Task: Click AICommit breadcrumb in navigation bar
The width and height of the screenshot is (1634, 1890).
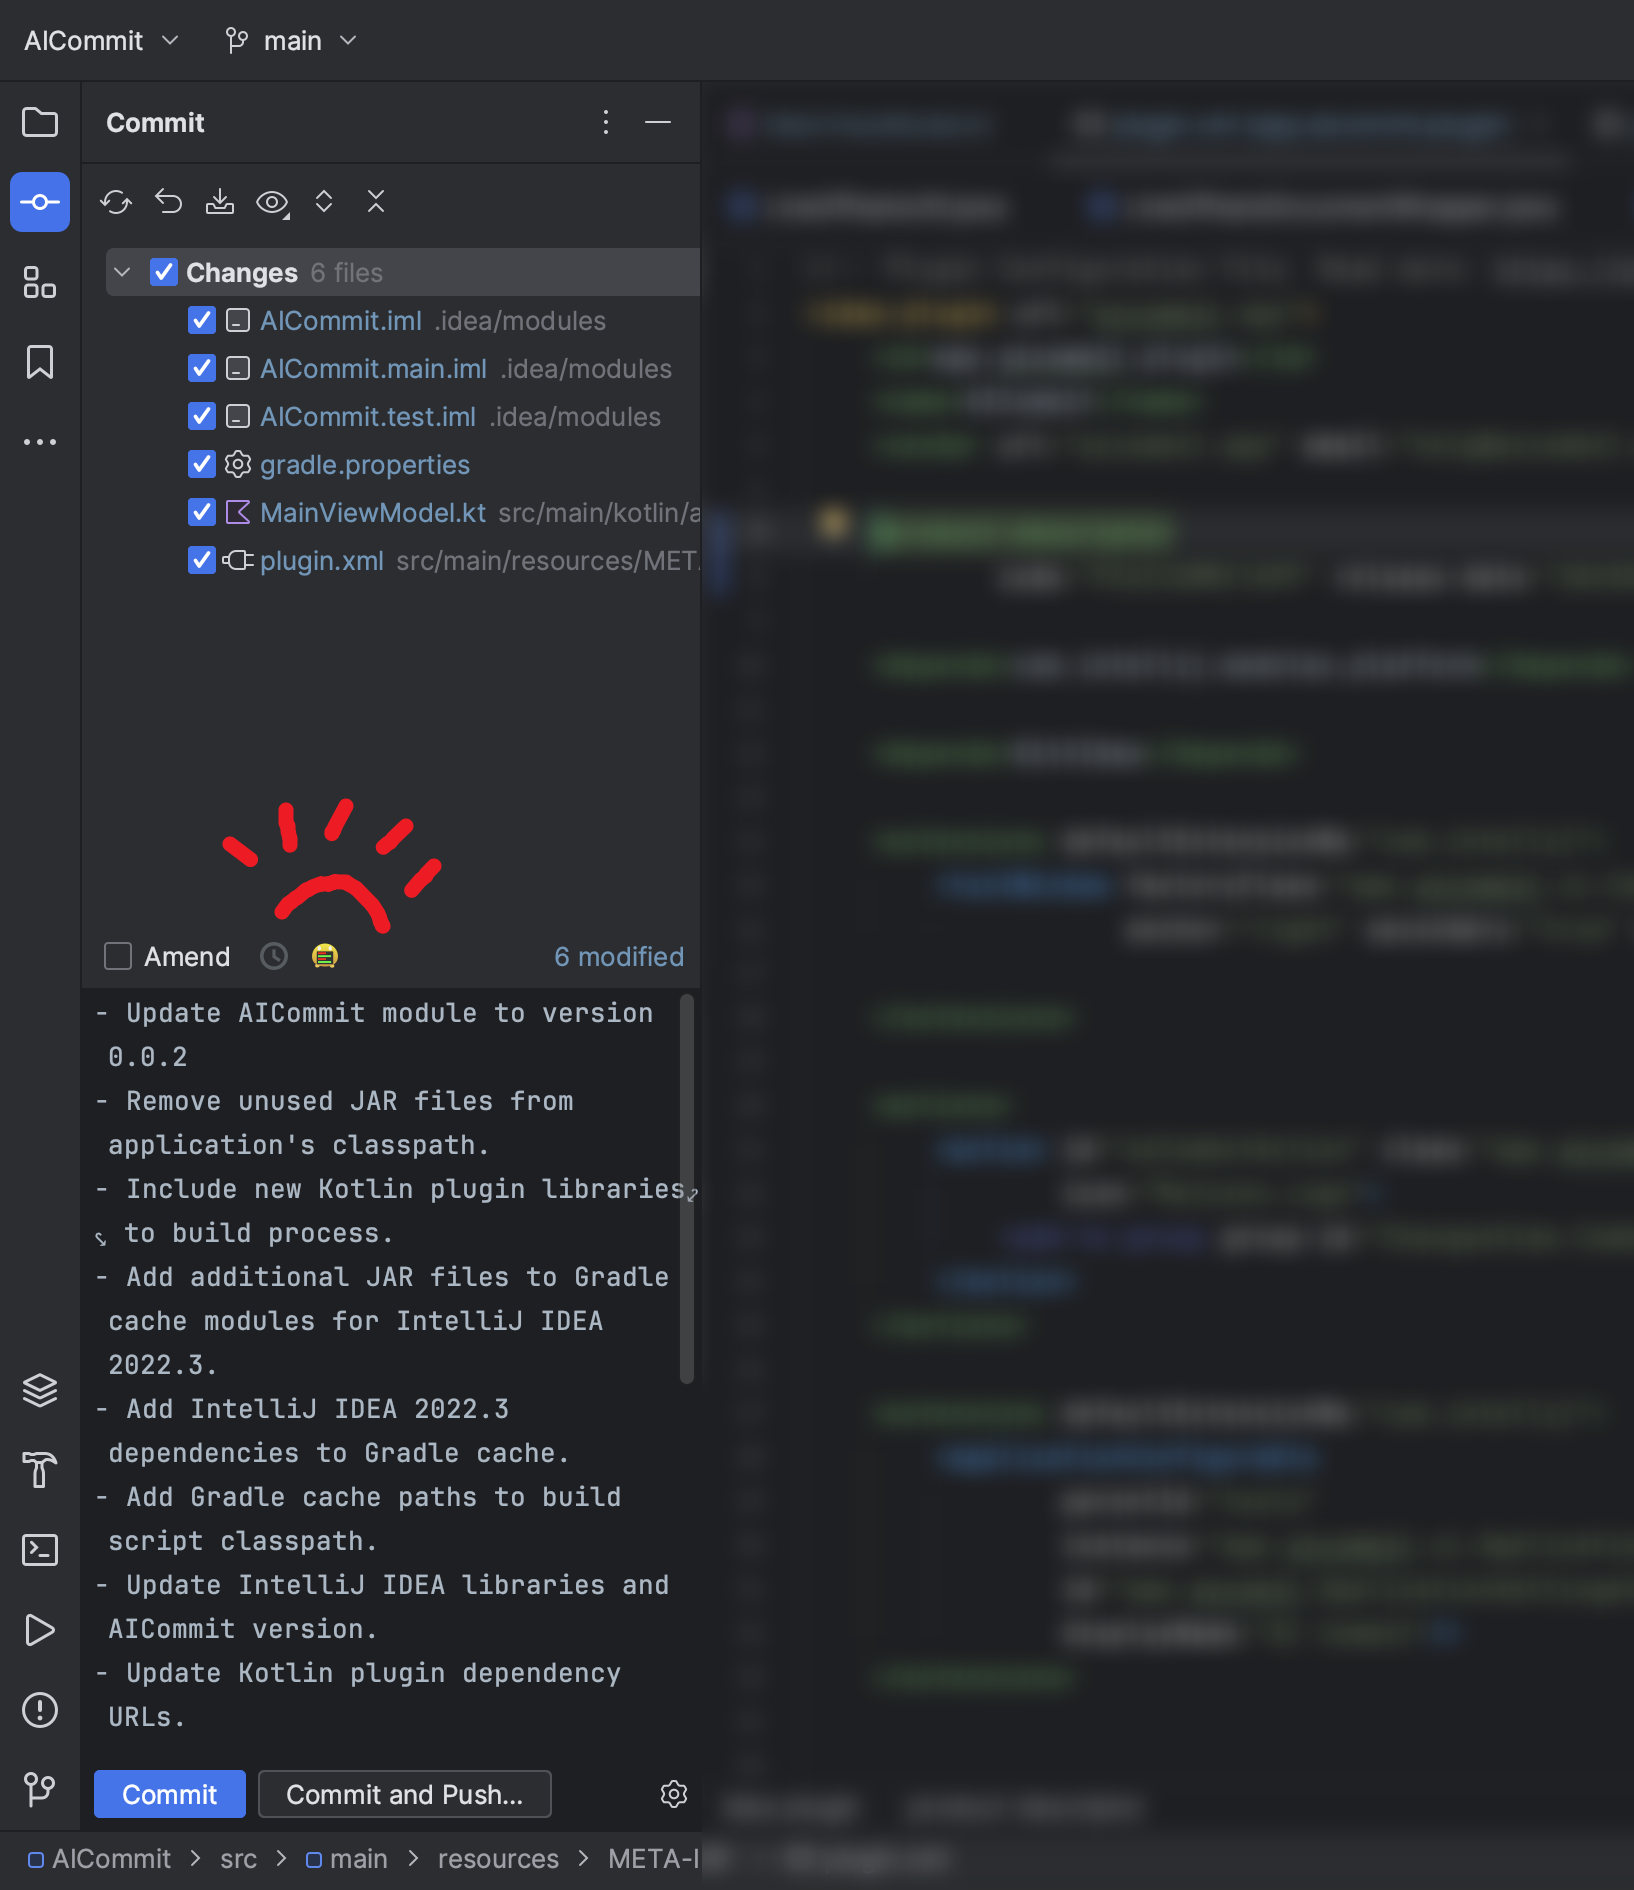Action: coord(100,1859)
